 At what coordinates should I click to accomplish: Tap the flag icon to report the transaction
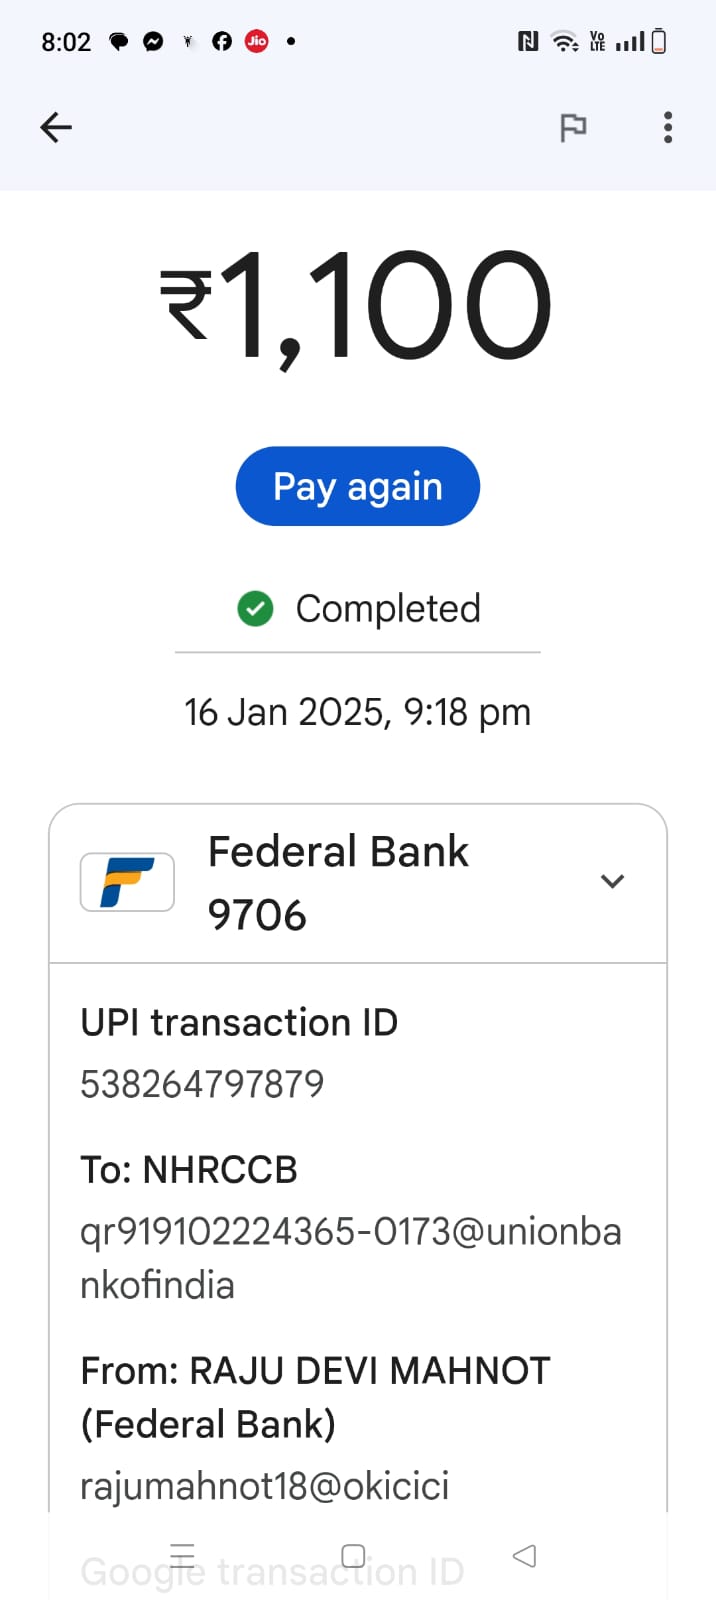(573, 128)
